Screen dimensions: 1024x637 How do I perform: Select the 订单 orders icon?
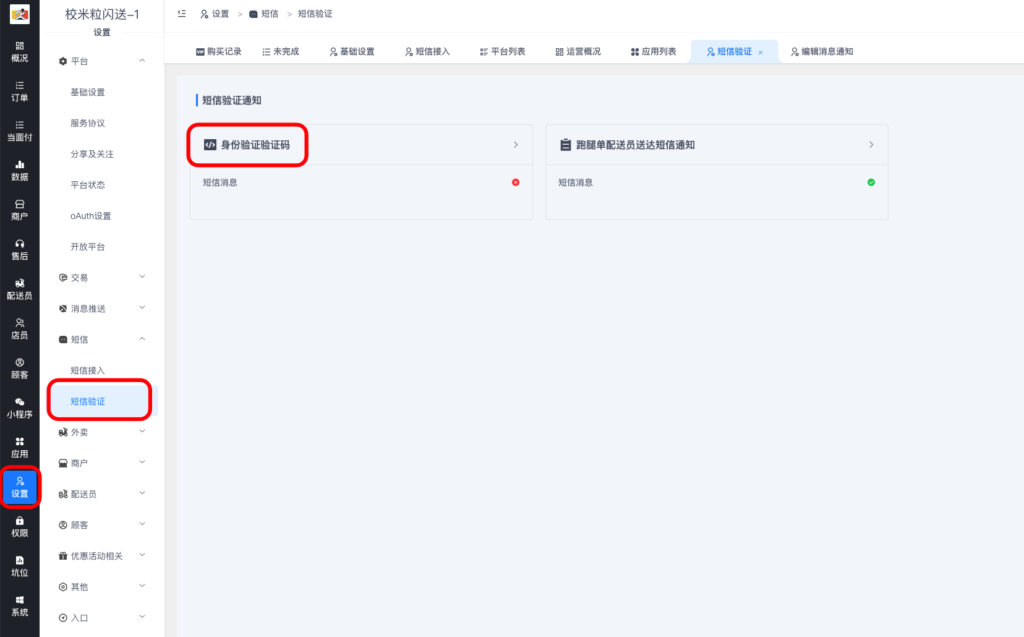(x=20, y=95)
